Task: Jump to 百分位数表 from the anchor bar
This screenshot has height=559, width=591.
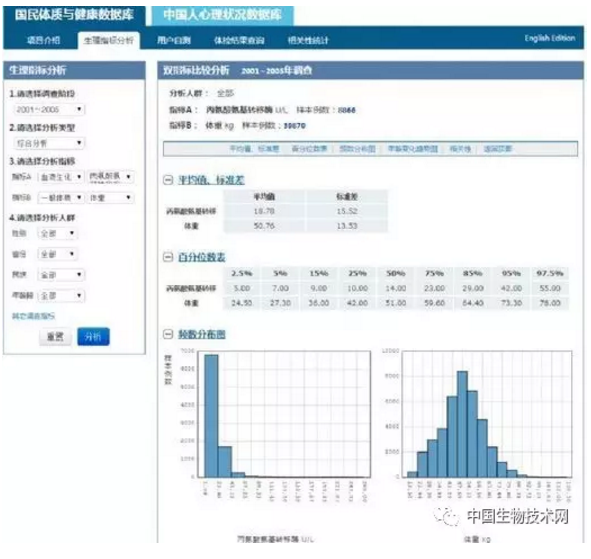Action: point(309,149)
